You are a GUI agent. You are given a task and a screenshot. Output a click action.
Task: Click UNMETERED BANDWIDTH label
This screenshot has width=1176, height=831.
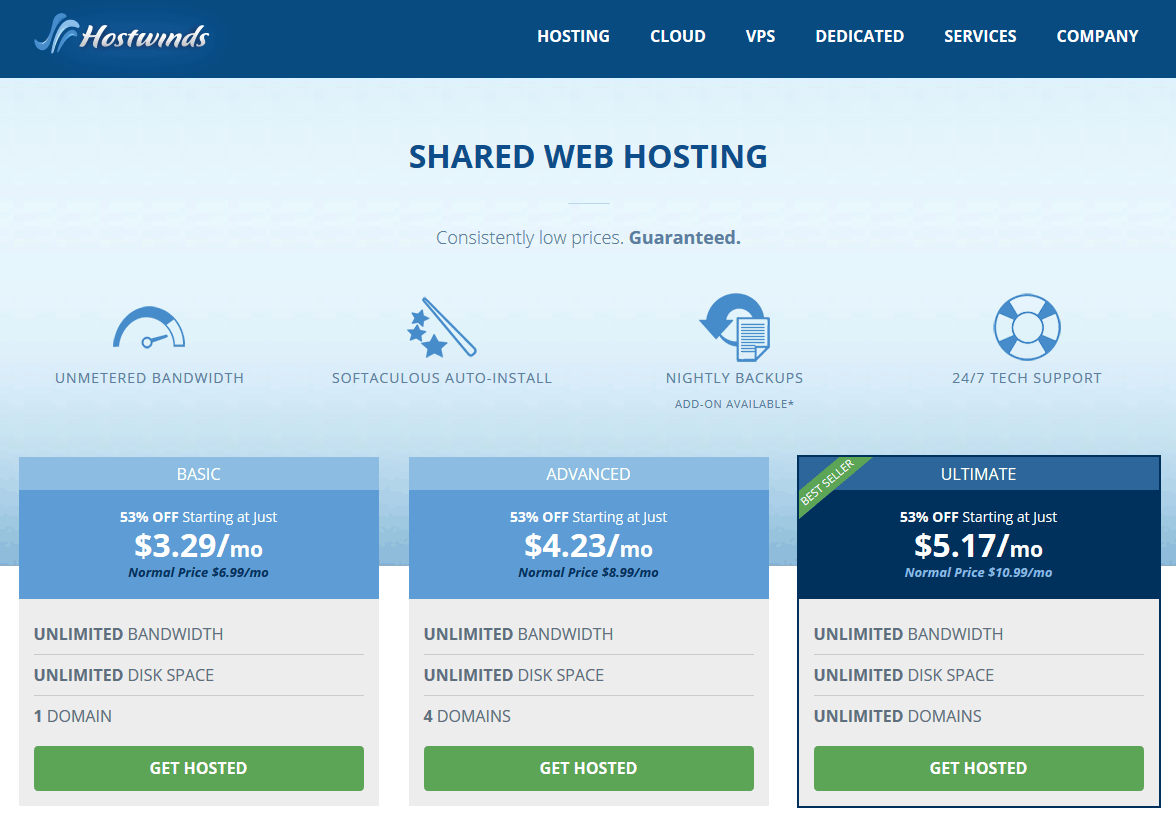[x=149, y=378]
